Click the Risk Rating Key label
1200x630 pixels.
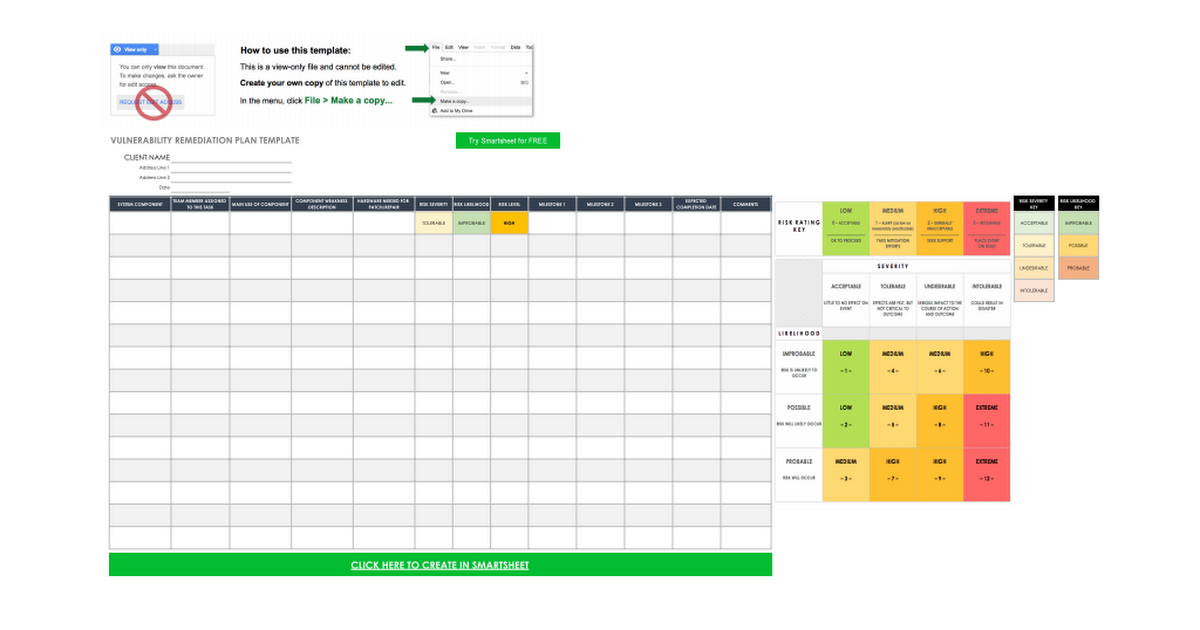click(x=799, y=226)
